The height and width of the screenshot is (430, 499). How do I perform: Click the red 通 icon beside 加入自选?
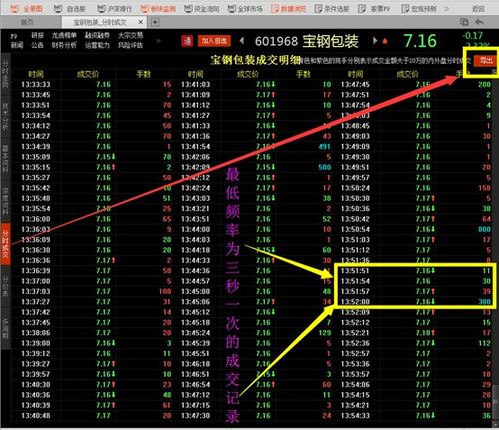tap(187, 41)
